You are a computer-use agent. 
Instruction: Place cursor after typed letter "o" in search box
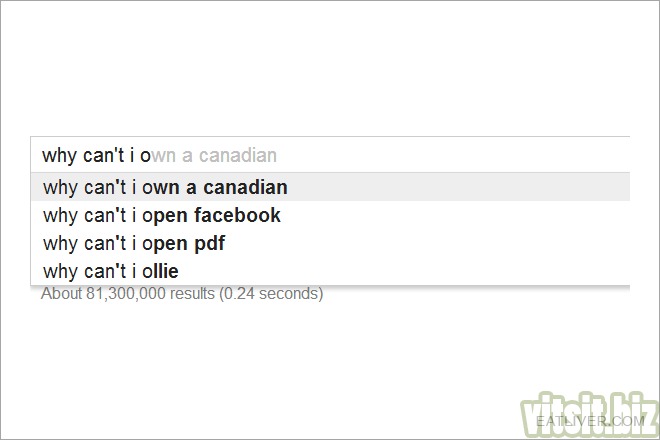[151, 155]
